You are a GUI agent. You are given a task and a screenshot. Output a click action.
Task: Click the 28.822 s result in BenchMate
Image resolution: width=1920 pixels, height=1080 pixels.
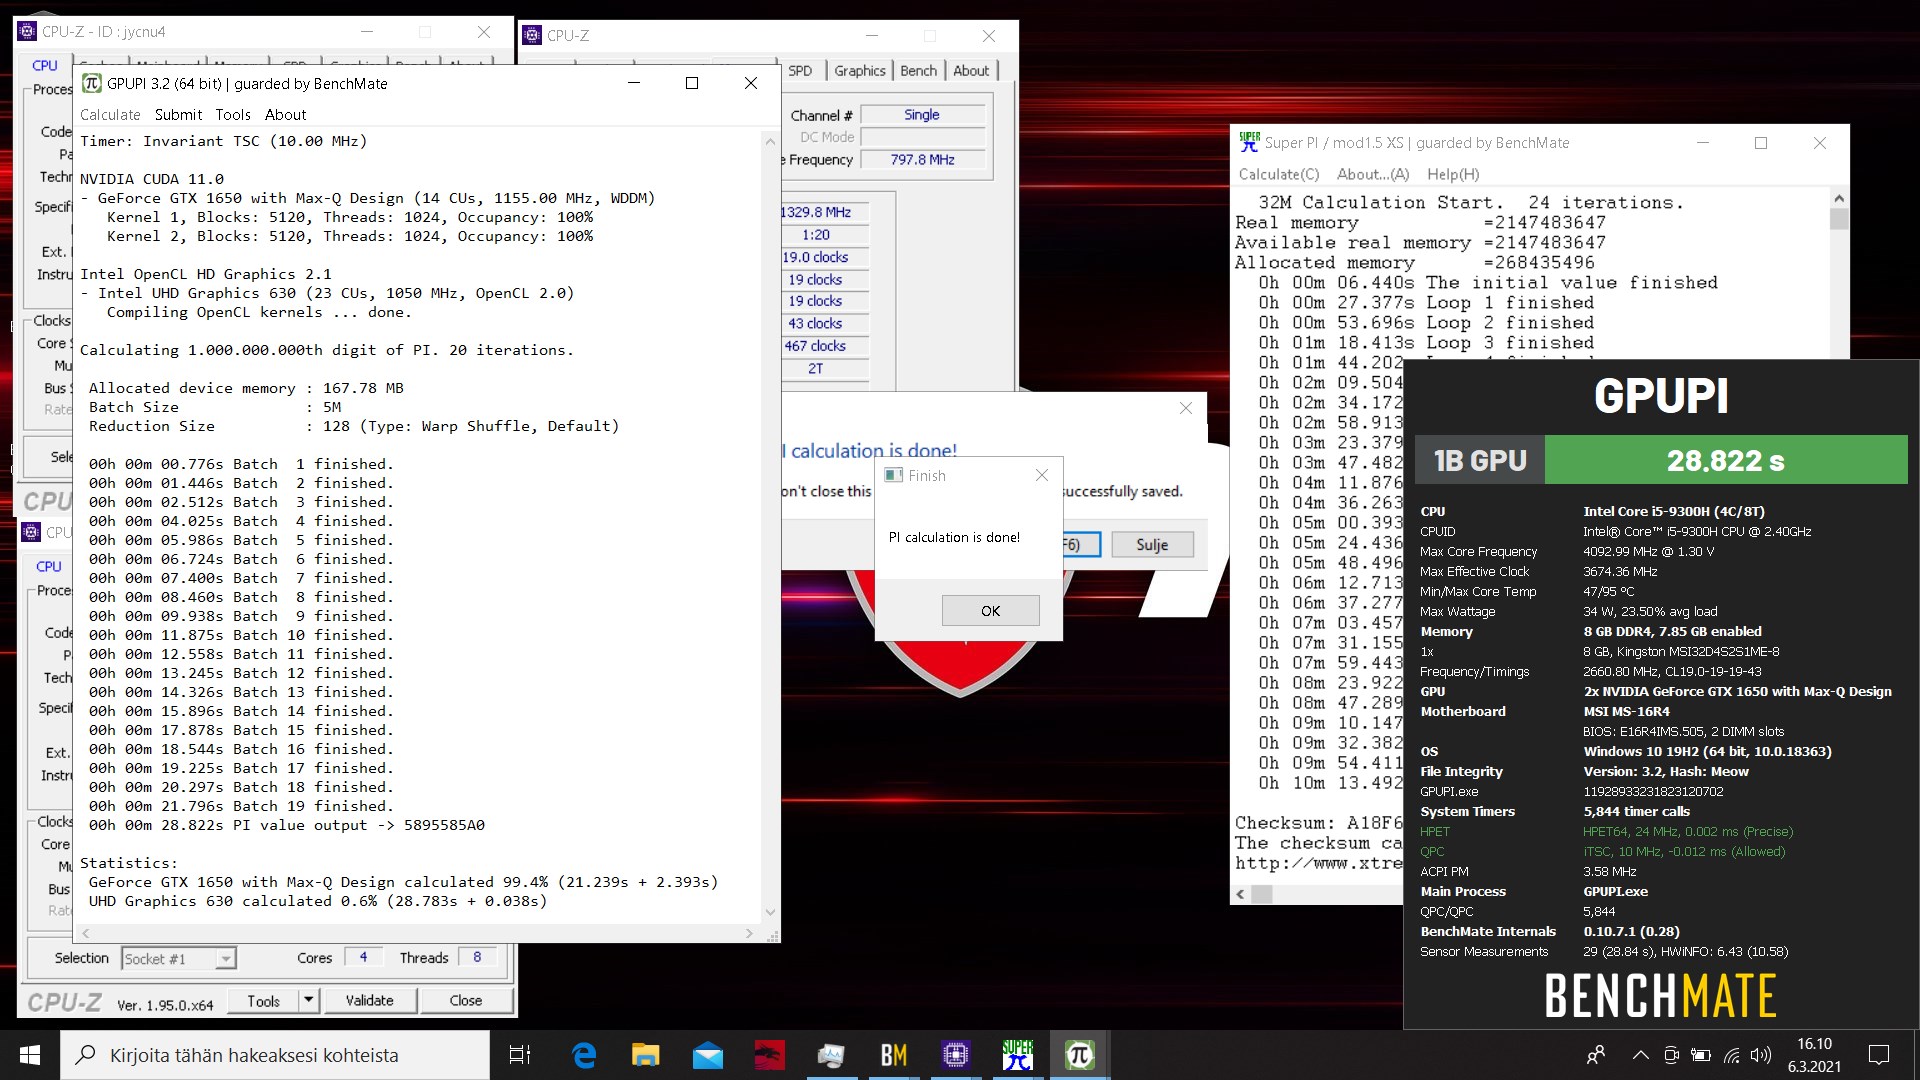pos(1726,460)
